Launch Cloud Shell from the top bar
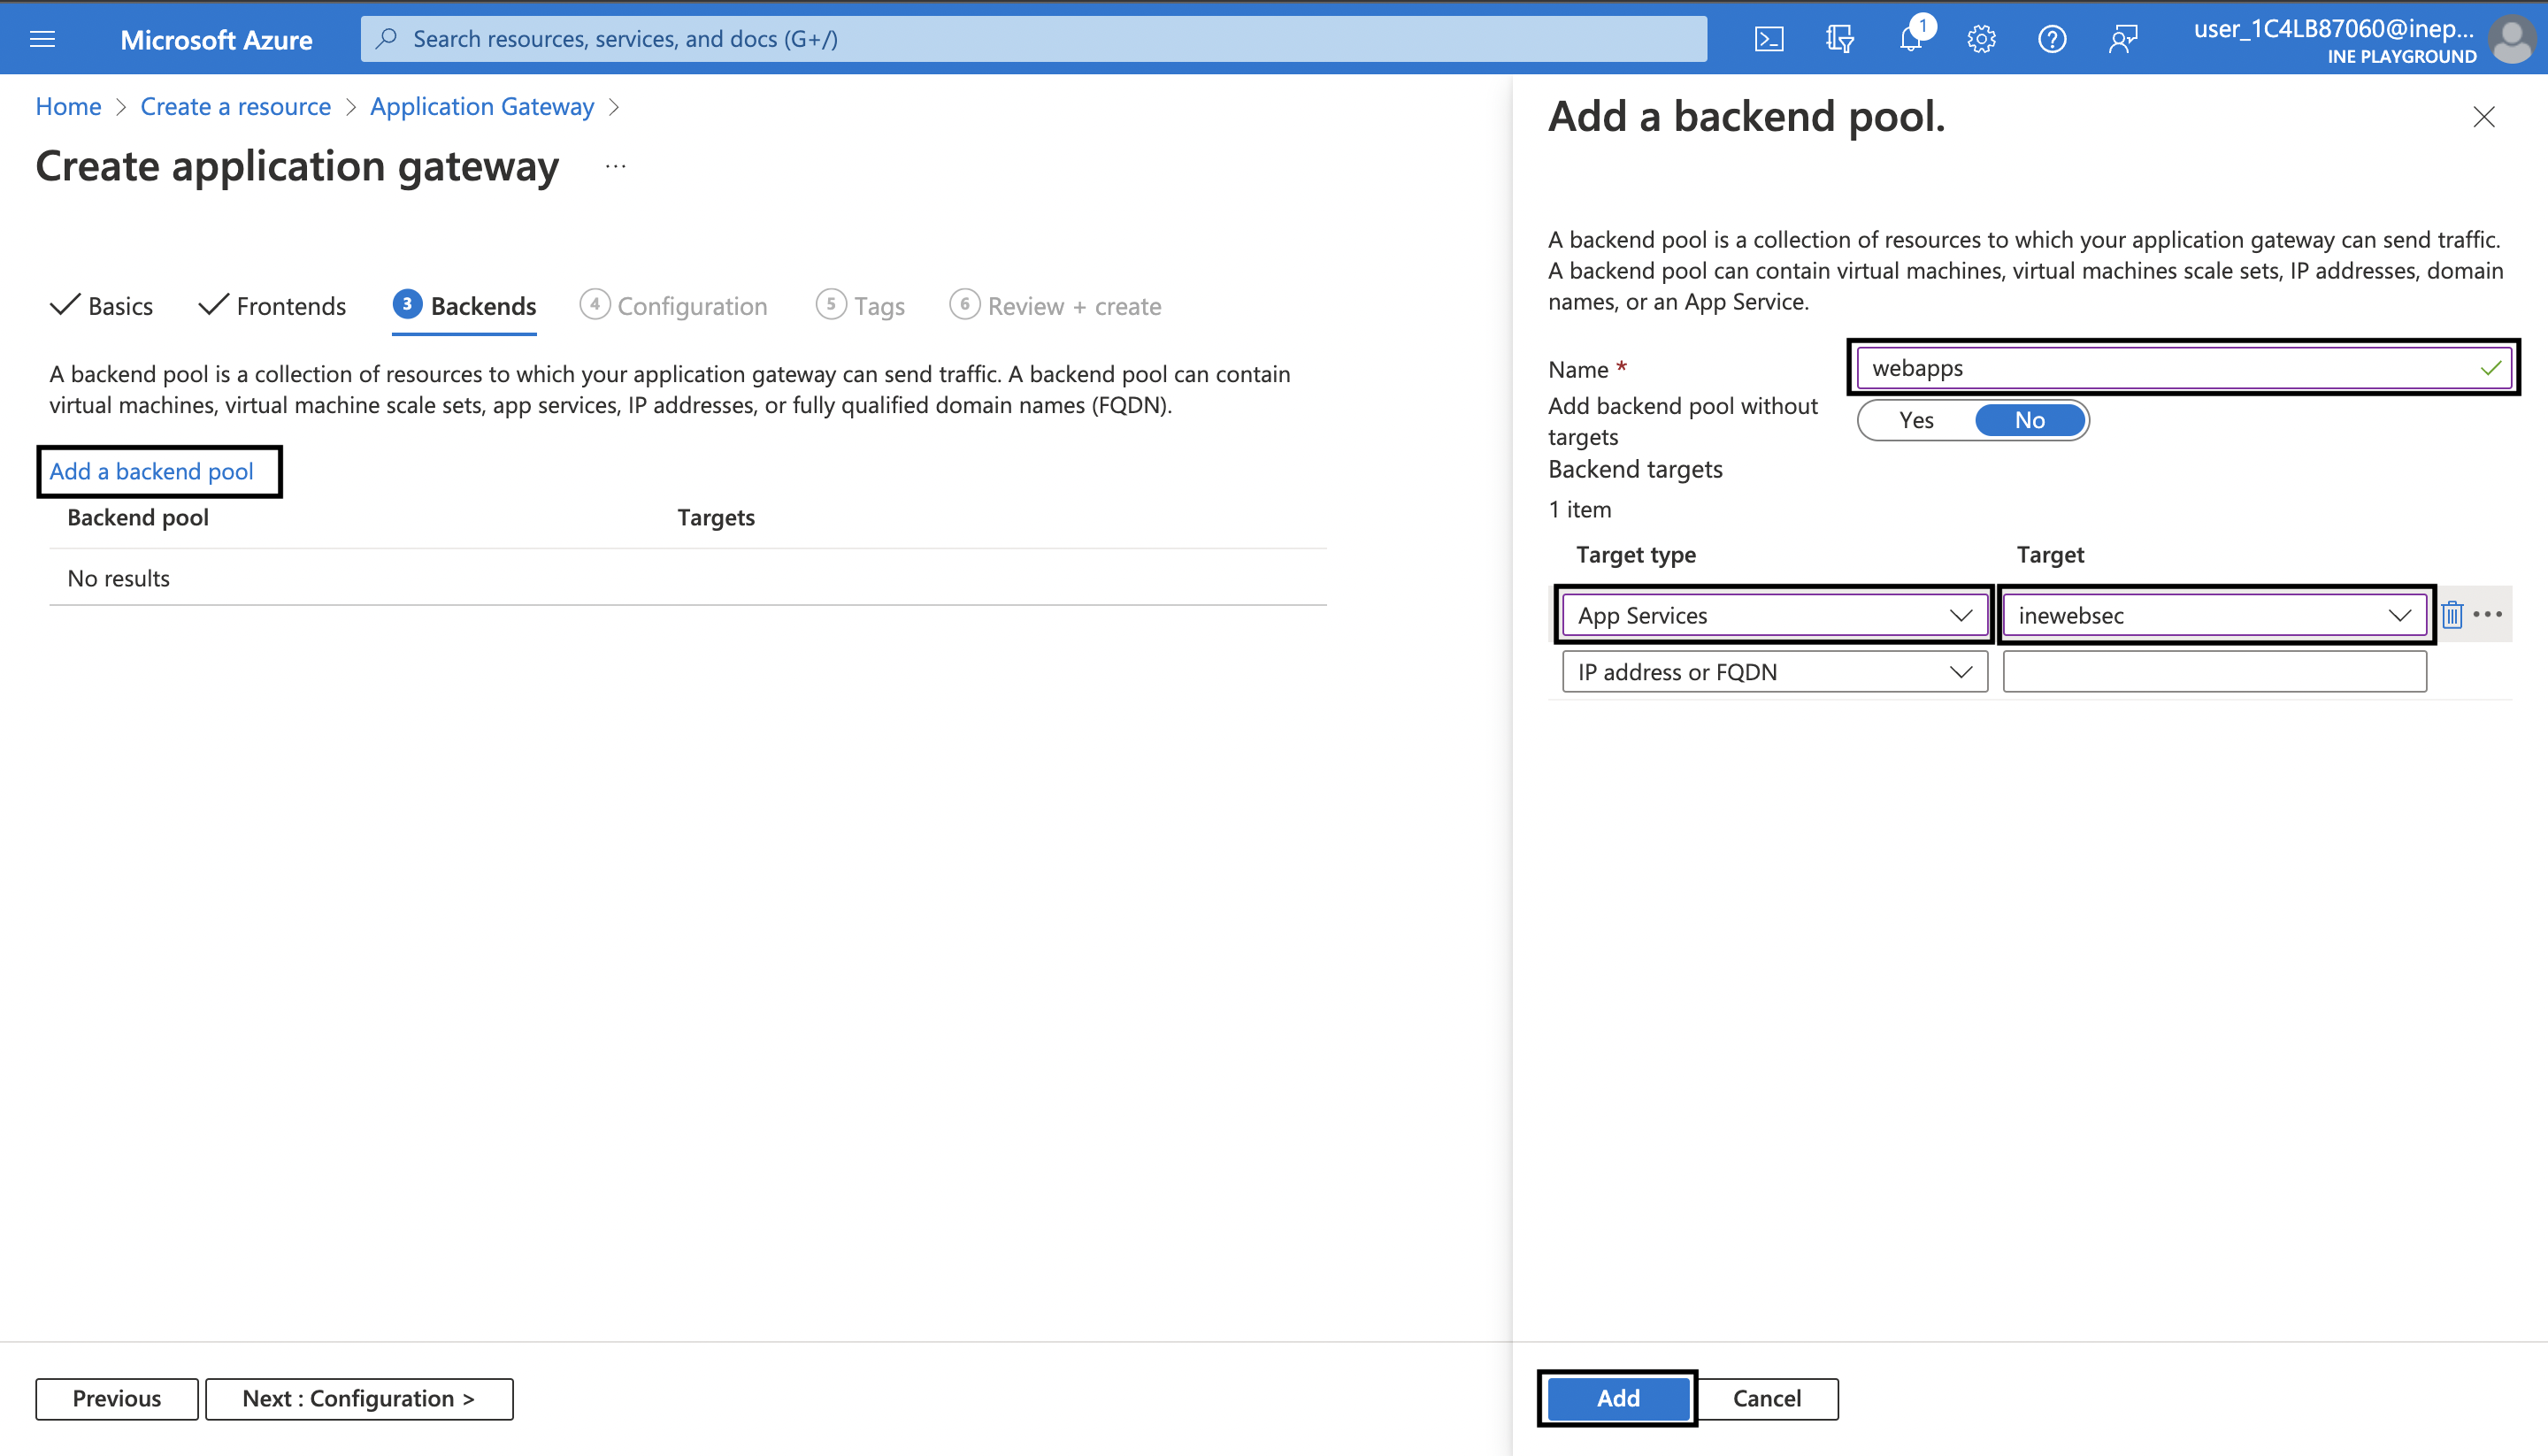The width and height of the screenshot is (2548, 1456). pyautogui.click(x=1768, y=39)
